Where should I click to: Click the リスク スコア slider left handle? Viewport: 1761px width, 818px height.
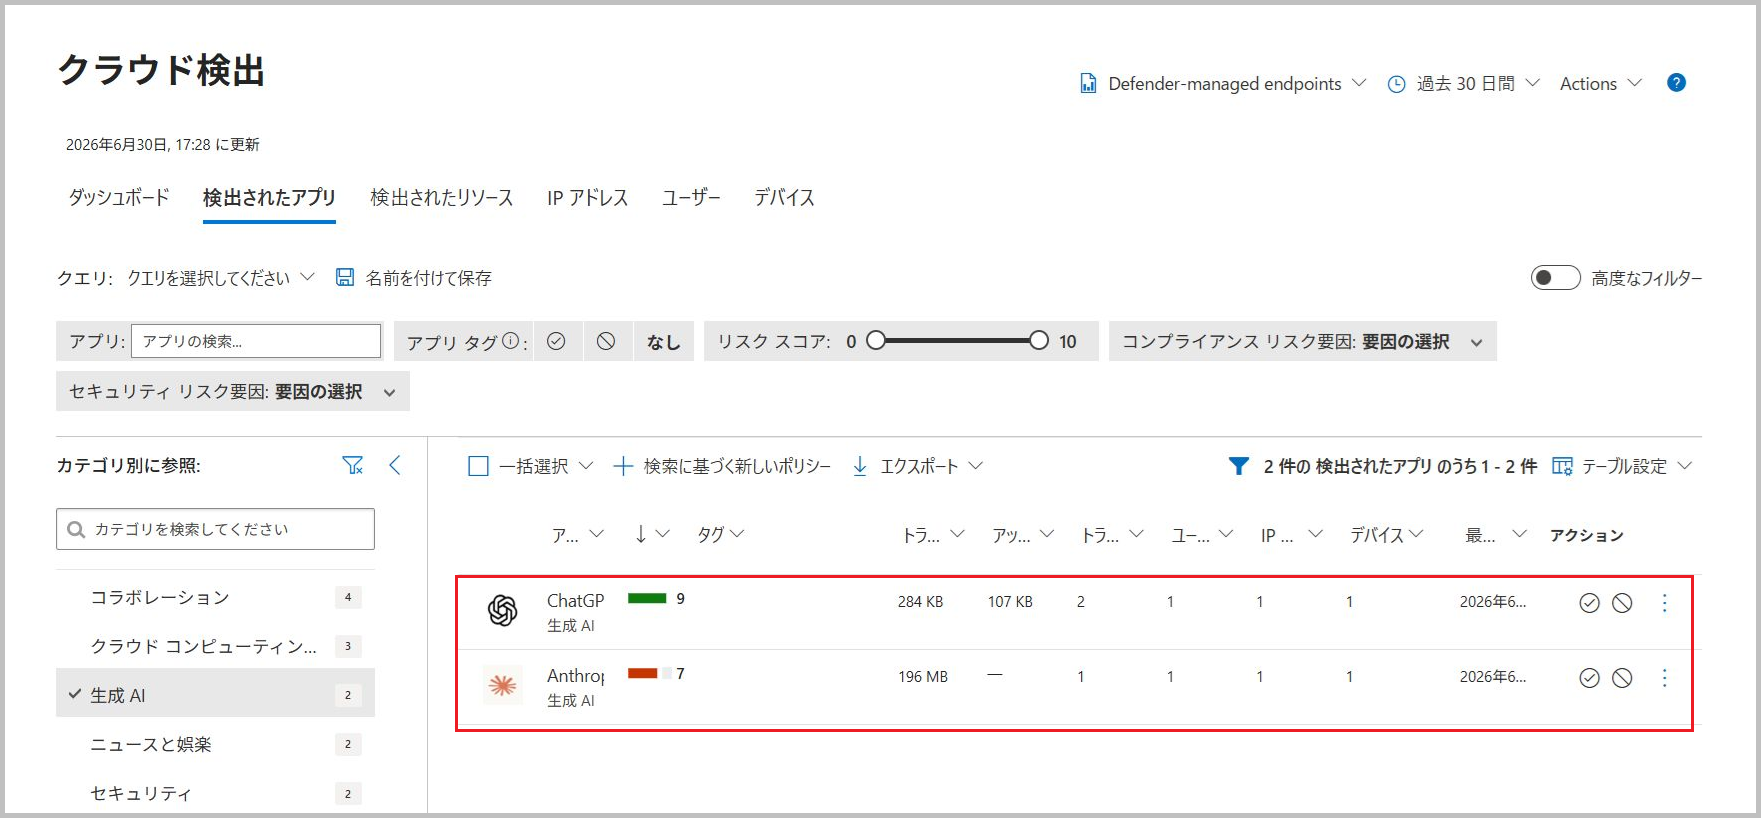(876, 340)
